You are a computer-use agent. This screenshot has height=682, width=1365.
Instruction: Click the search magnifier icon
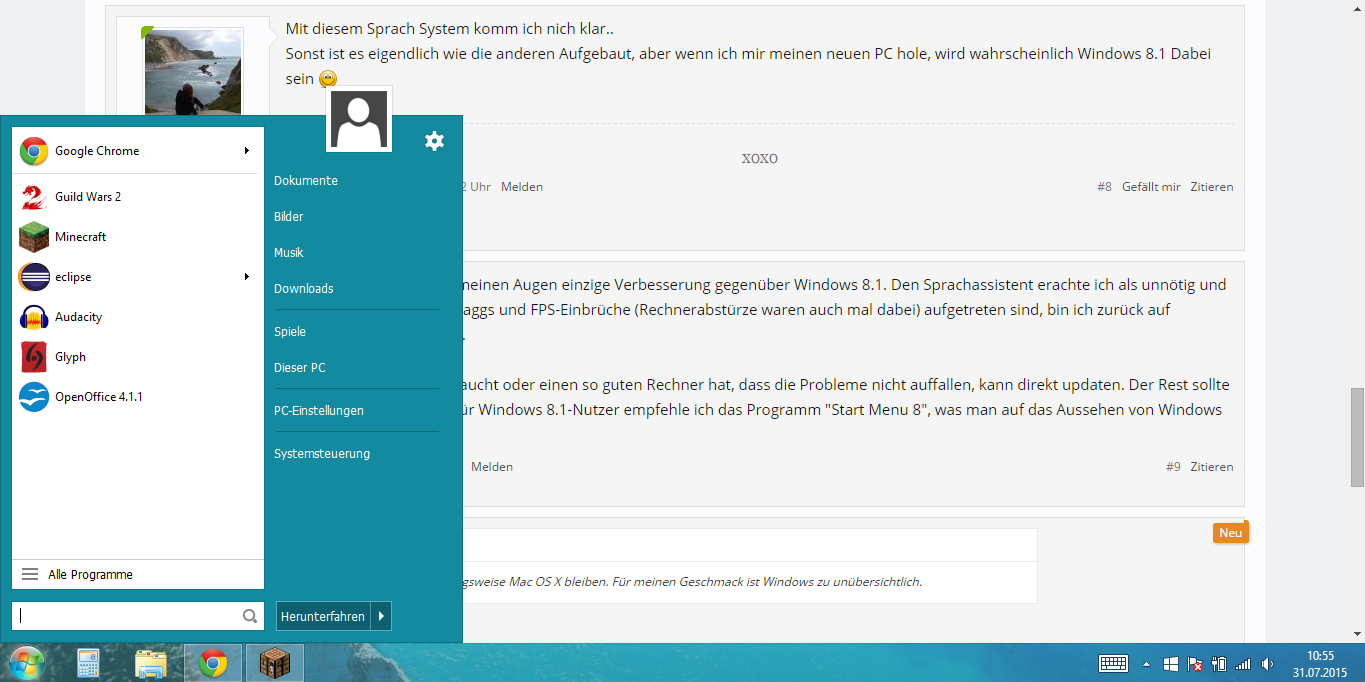pyautogui.click(x=250, y=617)
